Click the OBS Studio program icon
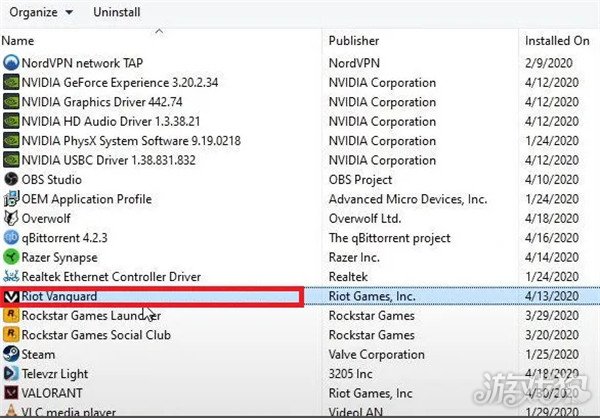The width and height of the screenshot is (600, 418). point(11,180)
